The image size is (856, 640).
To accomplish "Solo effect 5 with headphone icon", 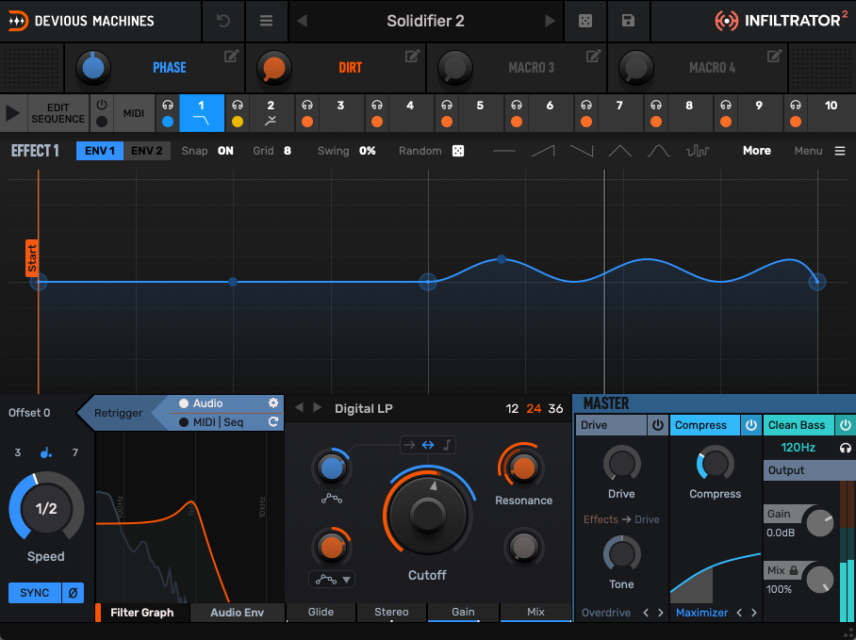I will click(x=447, y=105).
